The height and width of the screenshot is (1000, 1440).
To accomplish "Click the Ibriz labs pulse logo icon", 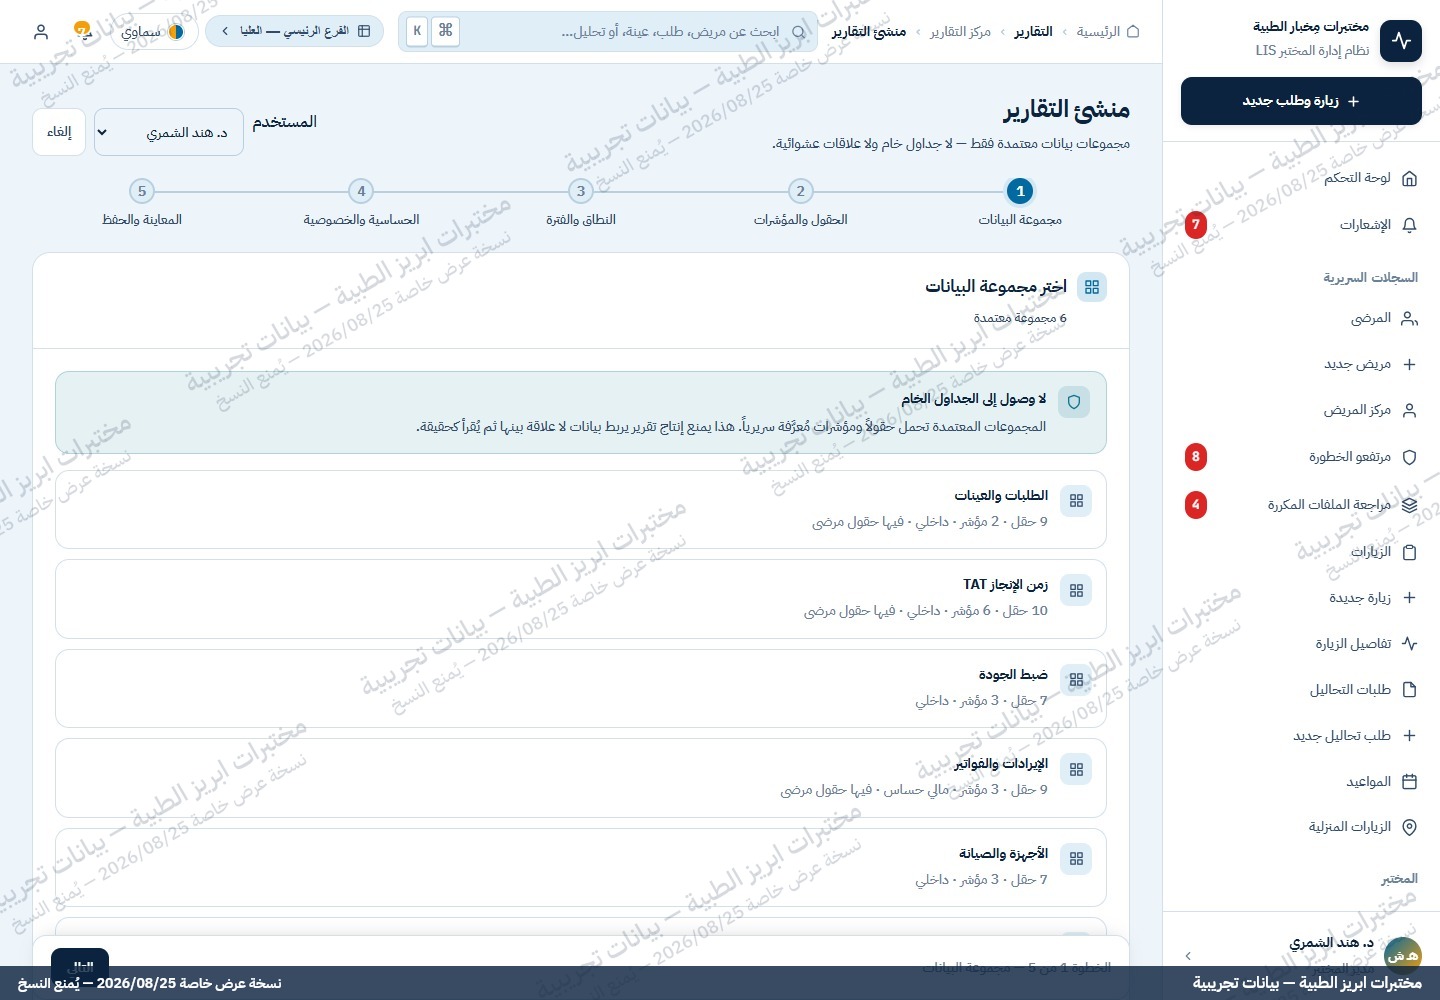I will [x=1400, y=41].
